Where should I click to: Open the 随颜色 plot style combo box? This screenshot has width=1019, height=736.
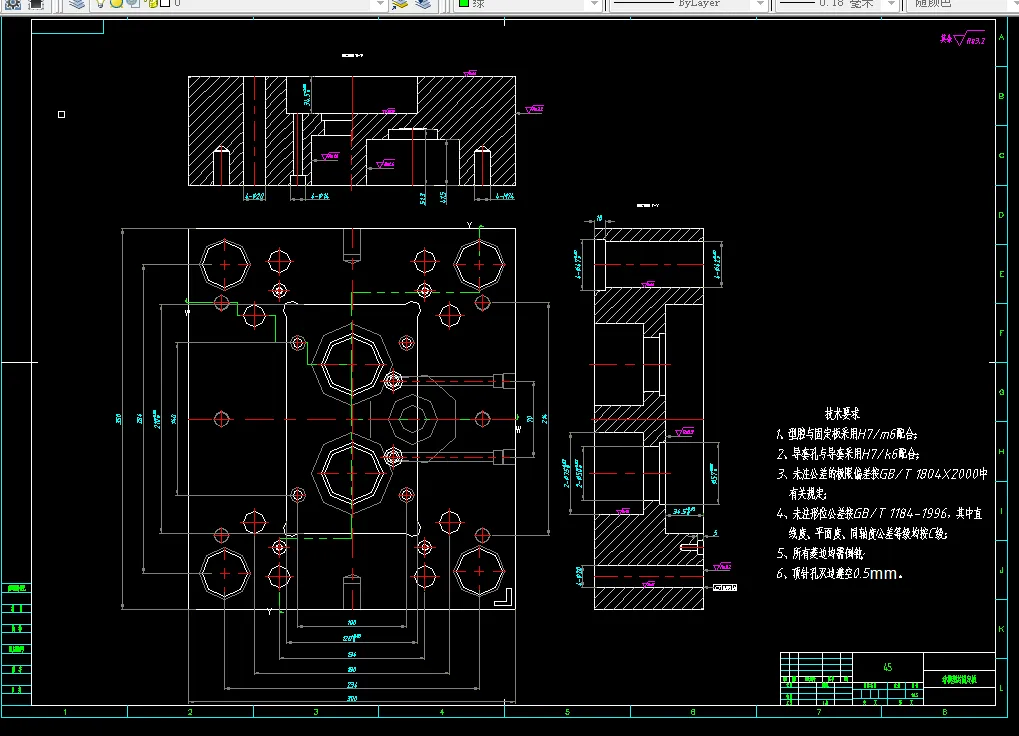click(962, 4)
